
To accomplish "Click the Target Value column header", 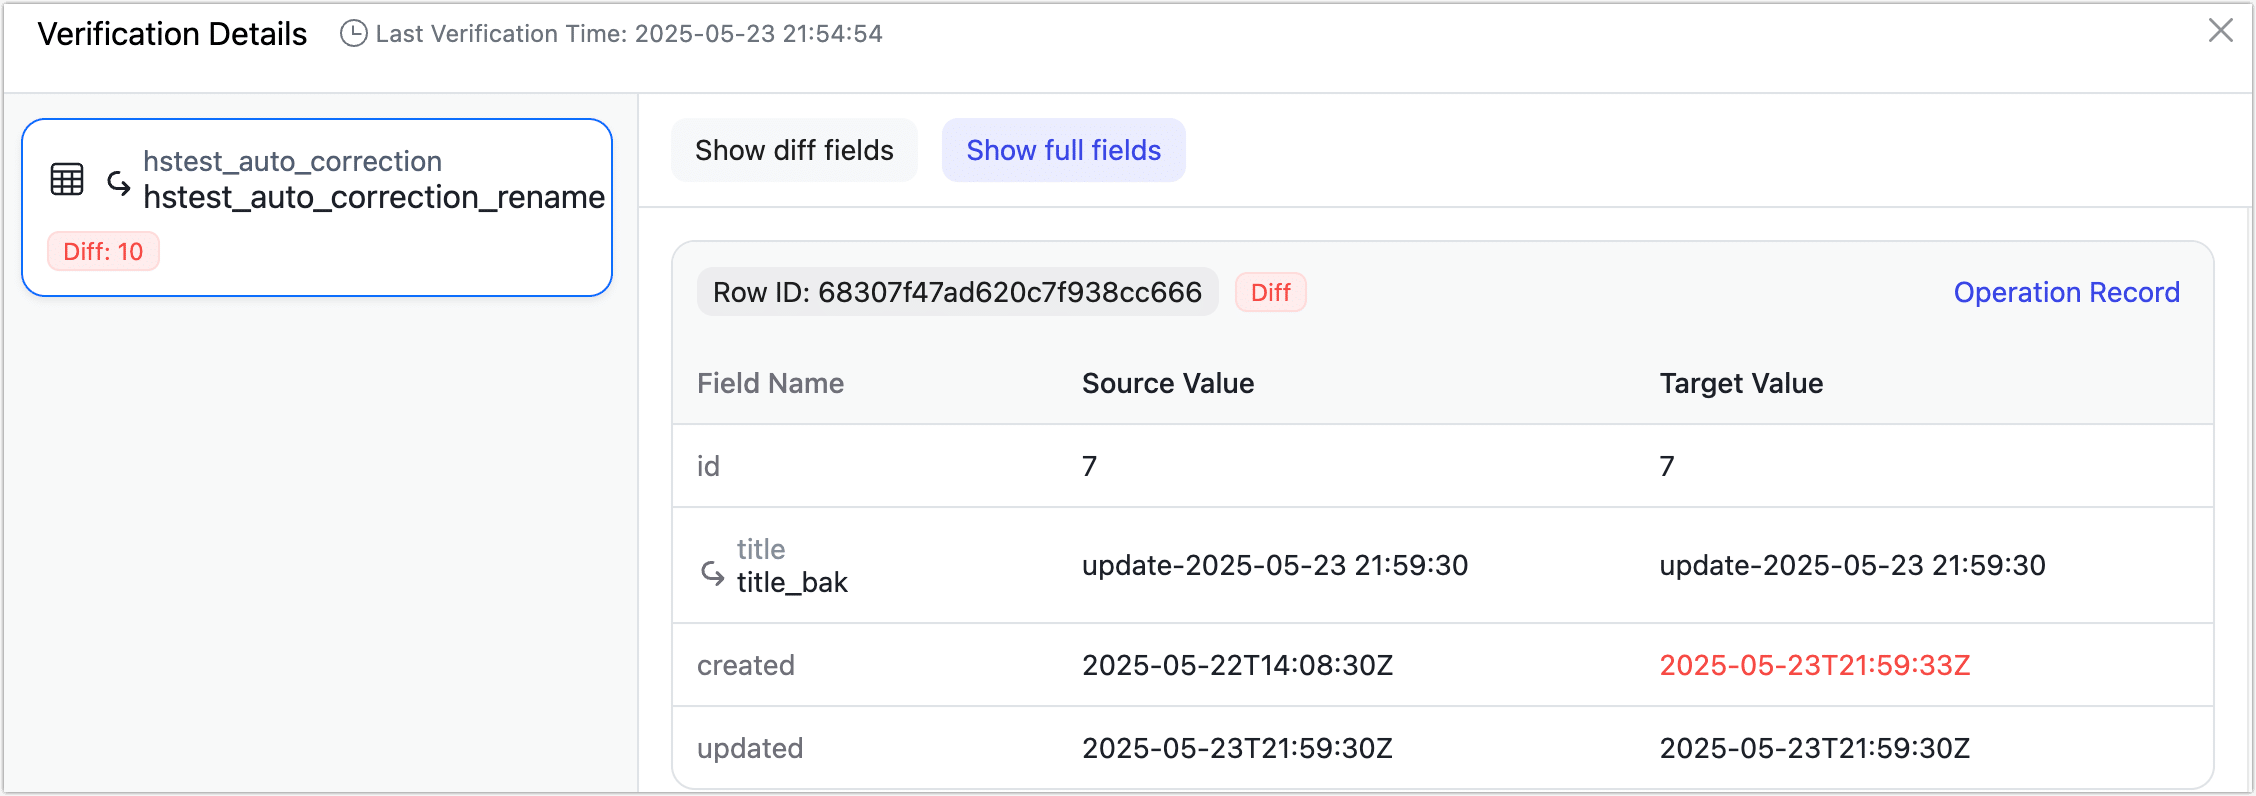I will click(x=1741, y=383).
